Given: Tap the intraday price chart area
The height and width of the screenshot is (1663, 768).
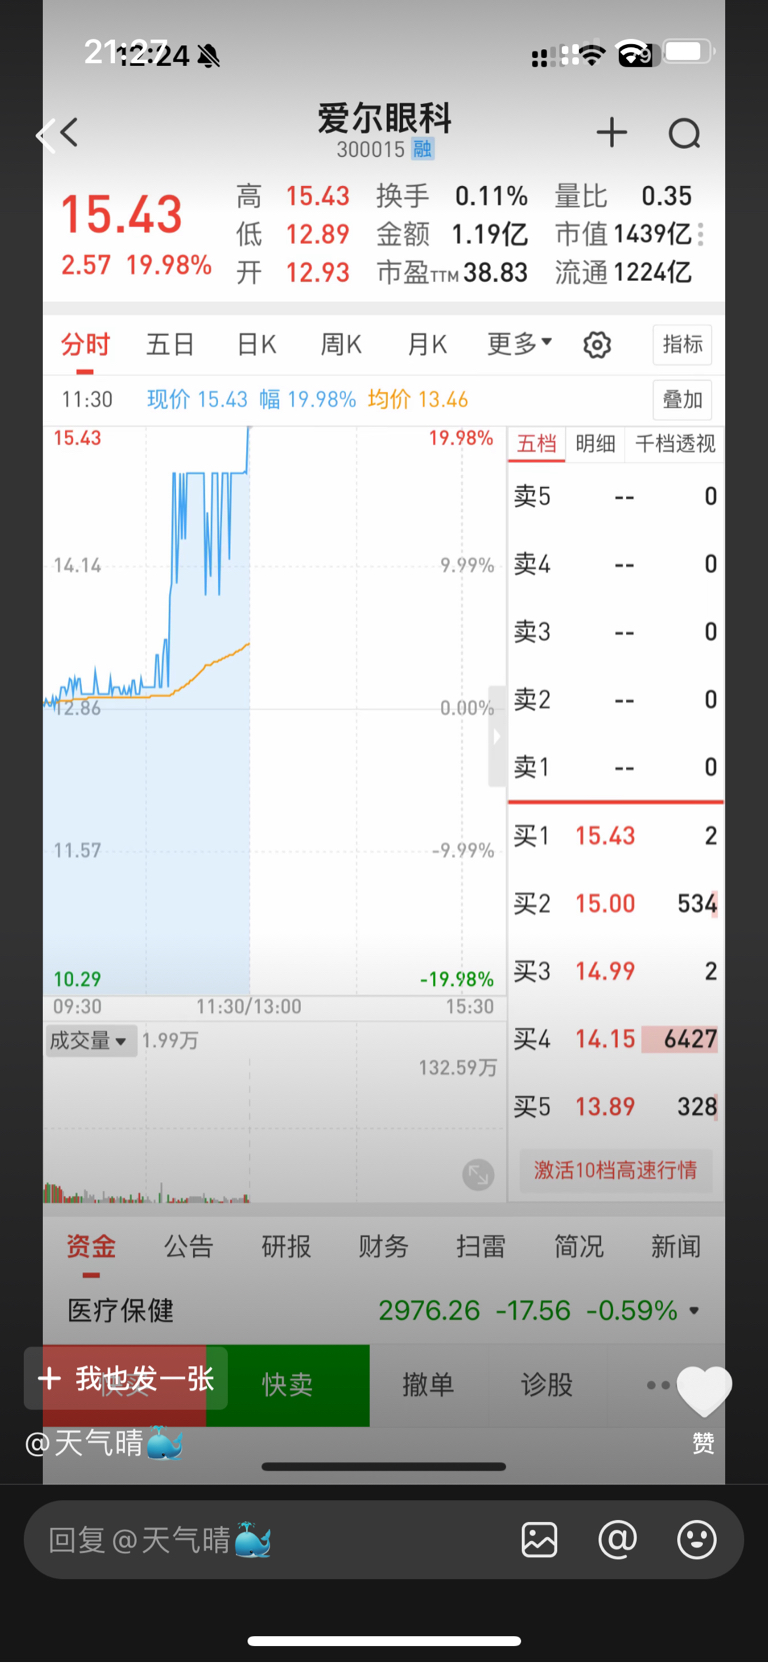Looking at the screenshot, I should click(x=274, y=710).
